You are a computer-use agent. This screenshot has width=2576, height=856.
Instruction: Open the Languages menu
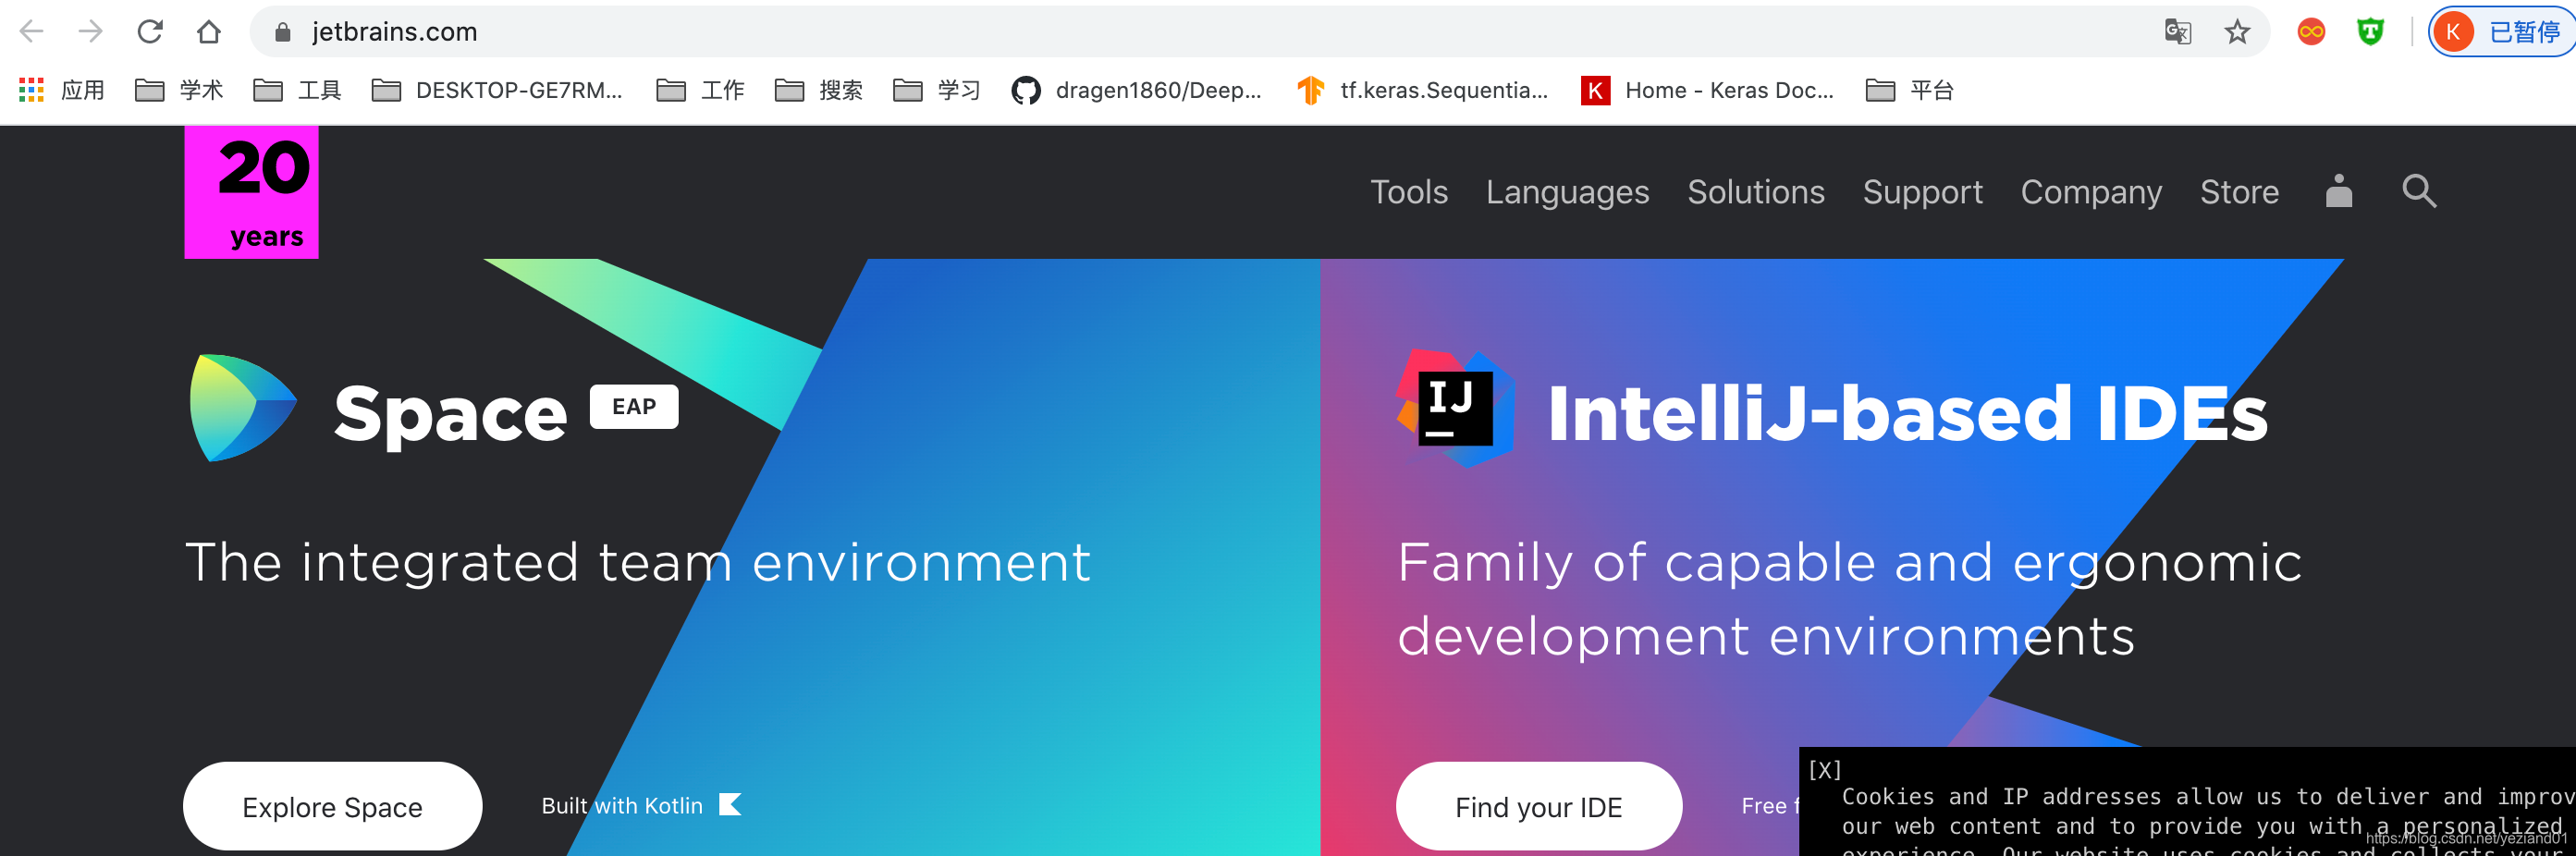click(1567, 192)
